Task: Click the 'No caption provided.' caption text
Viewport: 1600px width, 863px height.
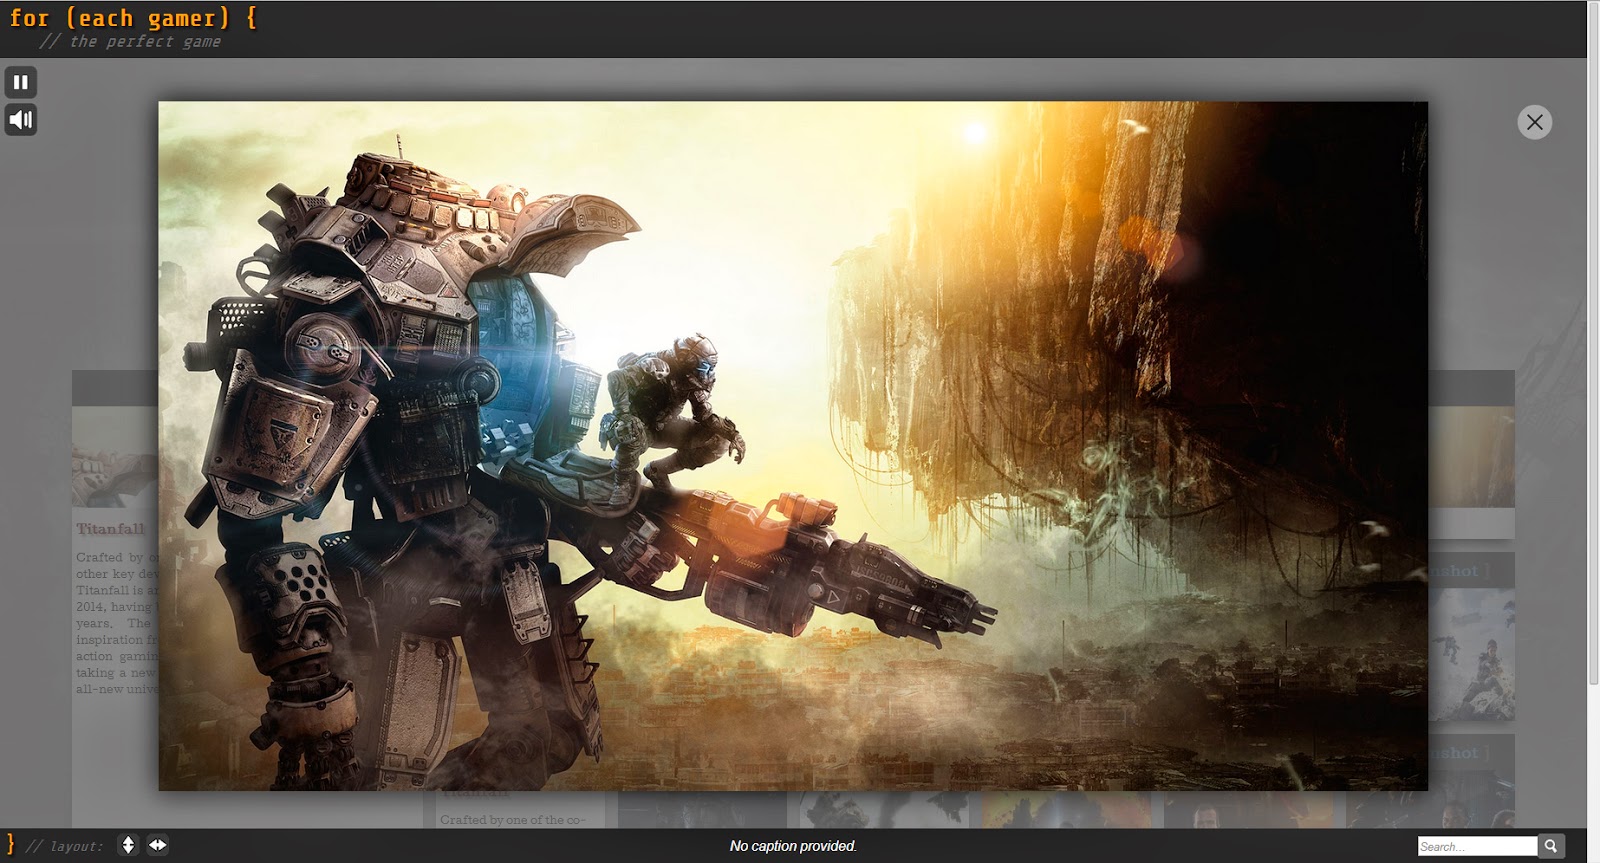Action: tap(792, 846)
